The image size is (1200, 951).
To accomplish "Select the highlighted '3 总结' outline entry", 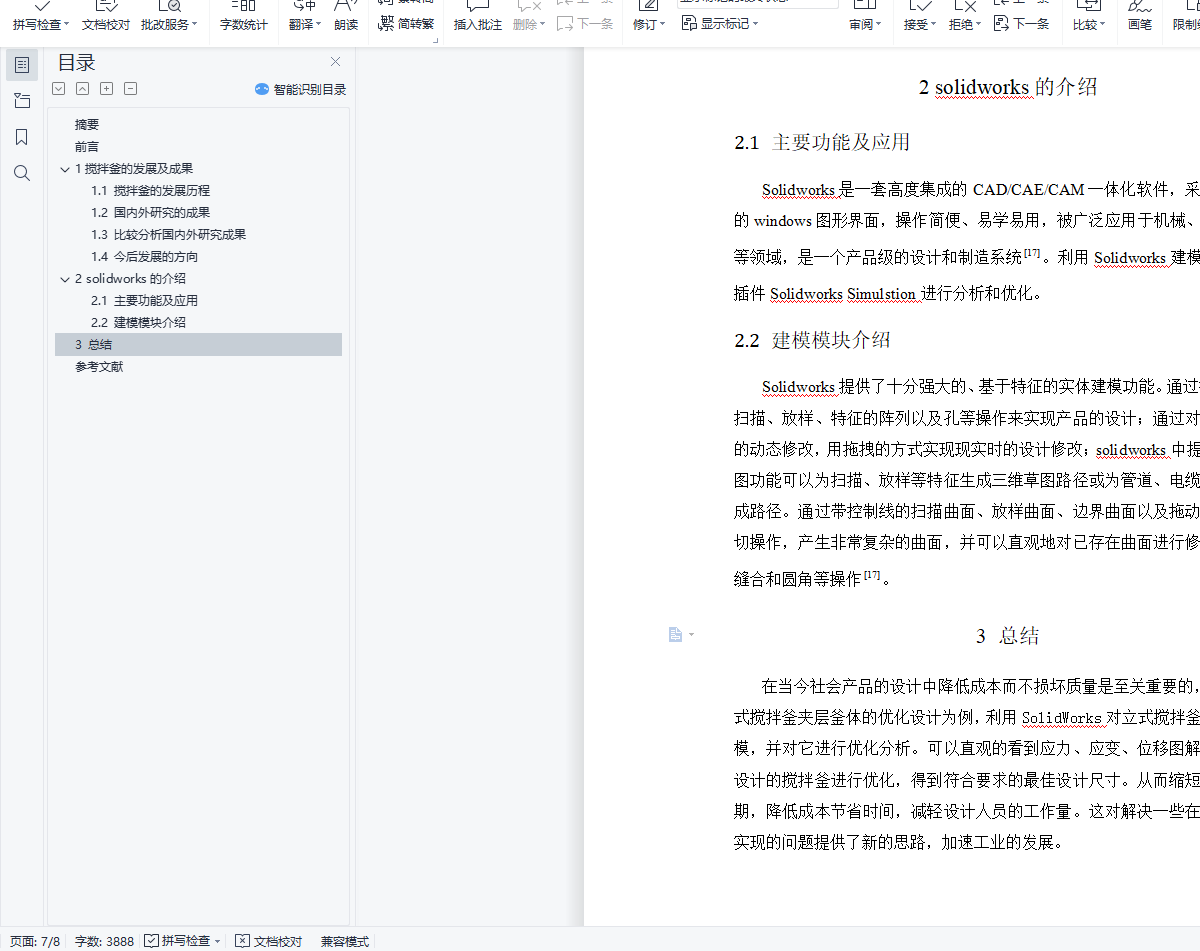I will (198, 345).
